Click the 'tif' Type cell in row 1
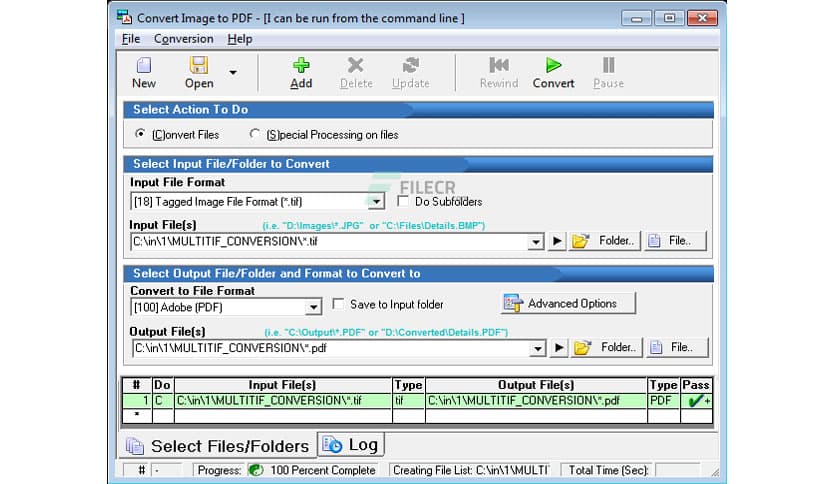Screen dimensions: 836x484 pos(408,401)
